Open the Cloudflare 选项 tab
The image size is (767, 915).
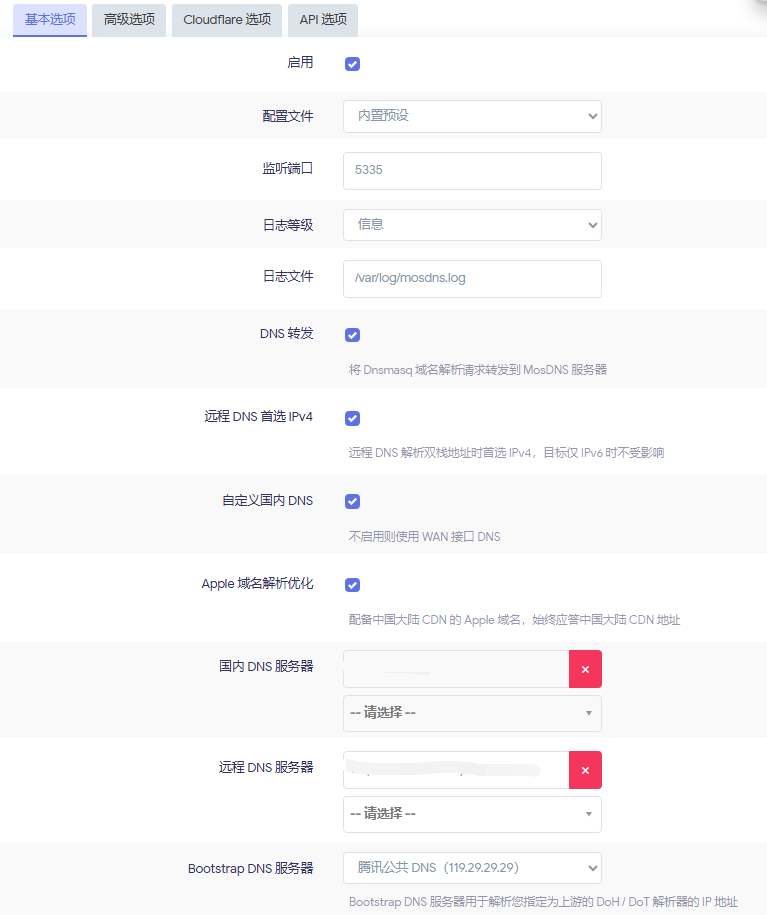point(227,20)
